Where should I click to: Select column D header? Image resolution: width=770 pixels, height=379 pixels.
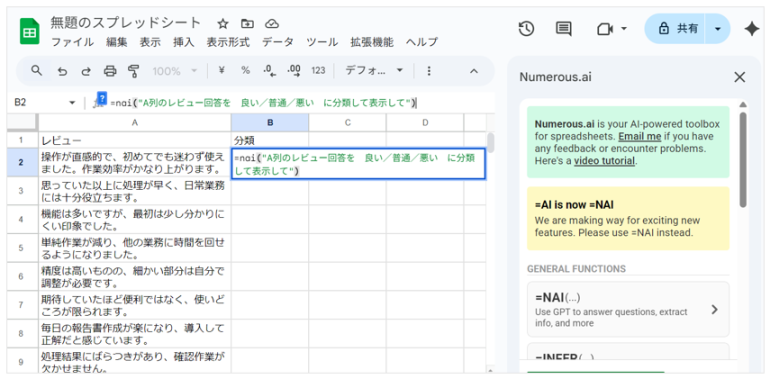(425, 122)
